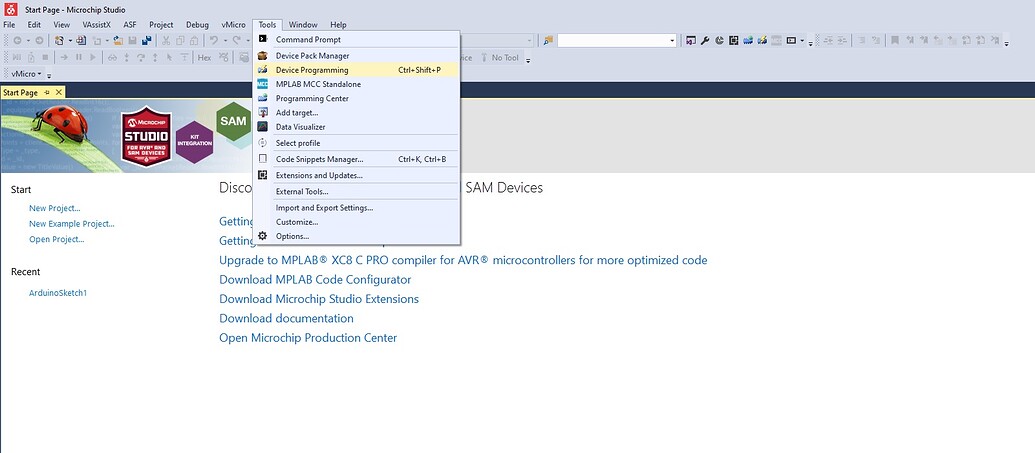Open recent project ArduinoSketch1
Screen dimensions: 1035x453
(58, 293)
